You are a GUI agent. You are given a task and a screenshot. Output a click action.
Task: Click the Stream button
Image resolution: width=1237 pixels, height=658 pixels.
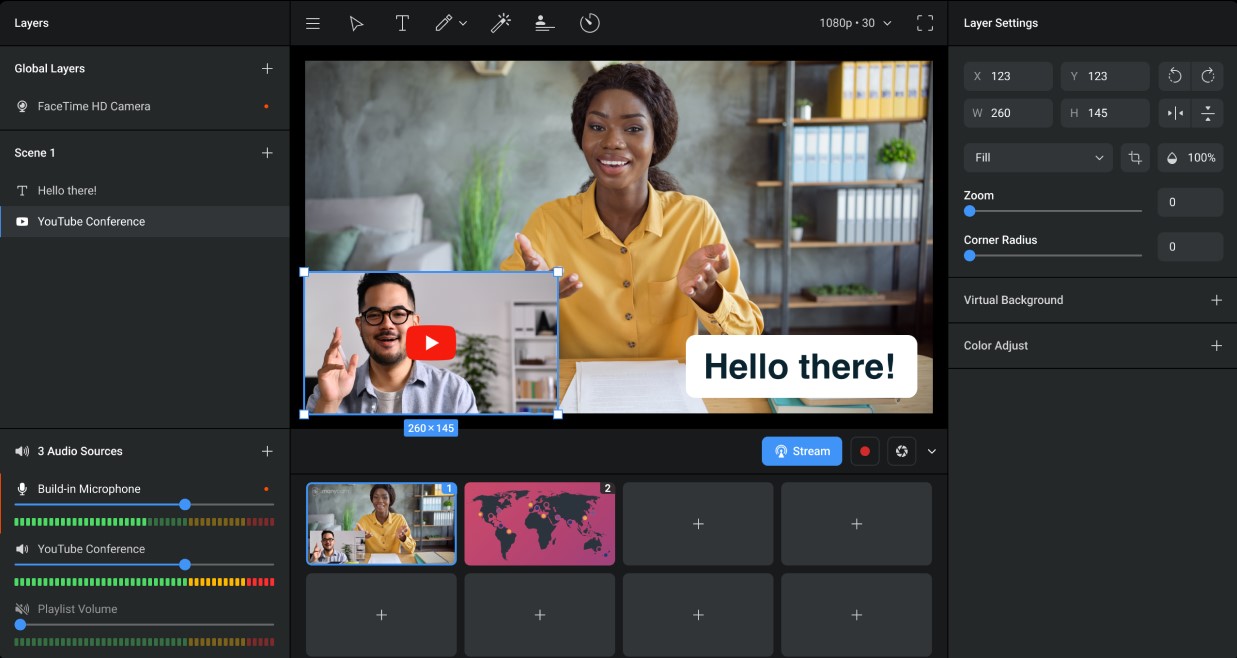[x=802, y=451]
